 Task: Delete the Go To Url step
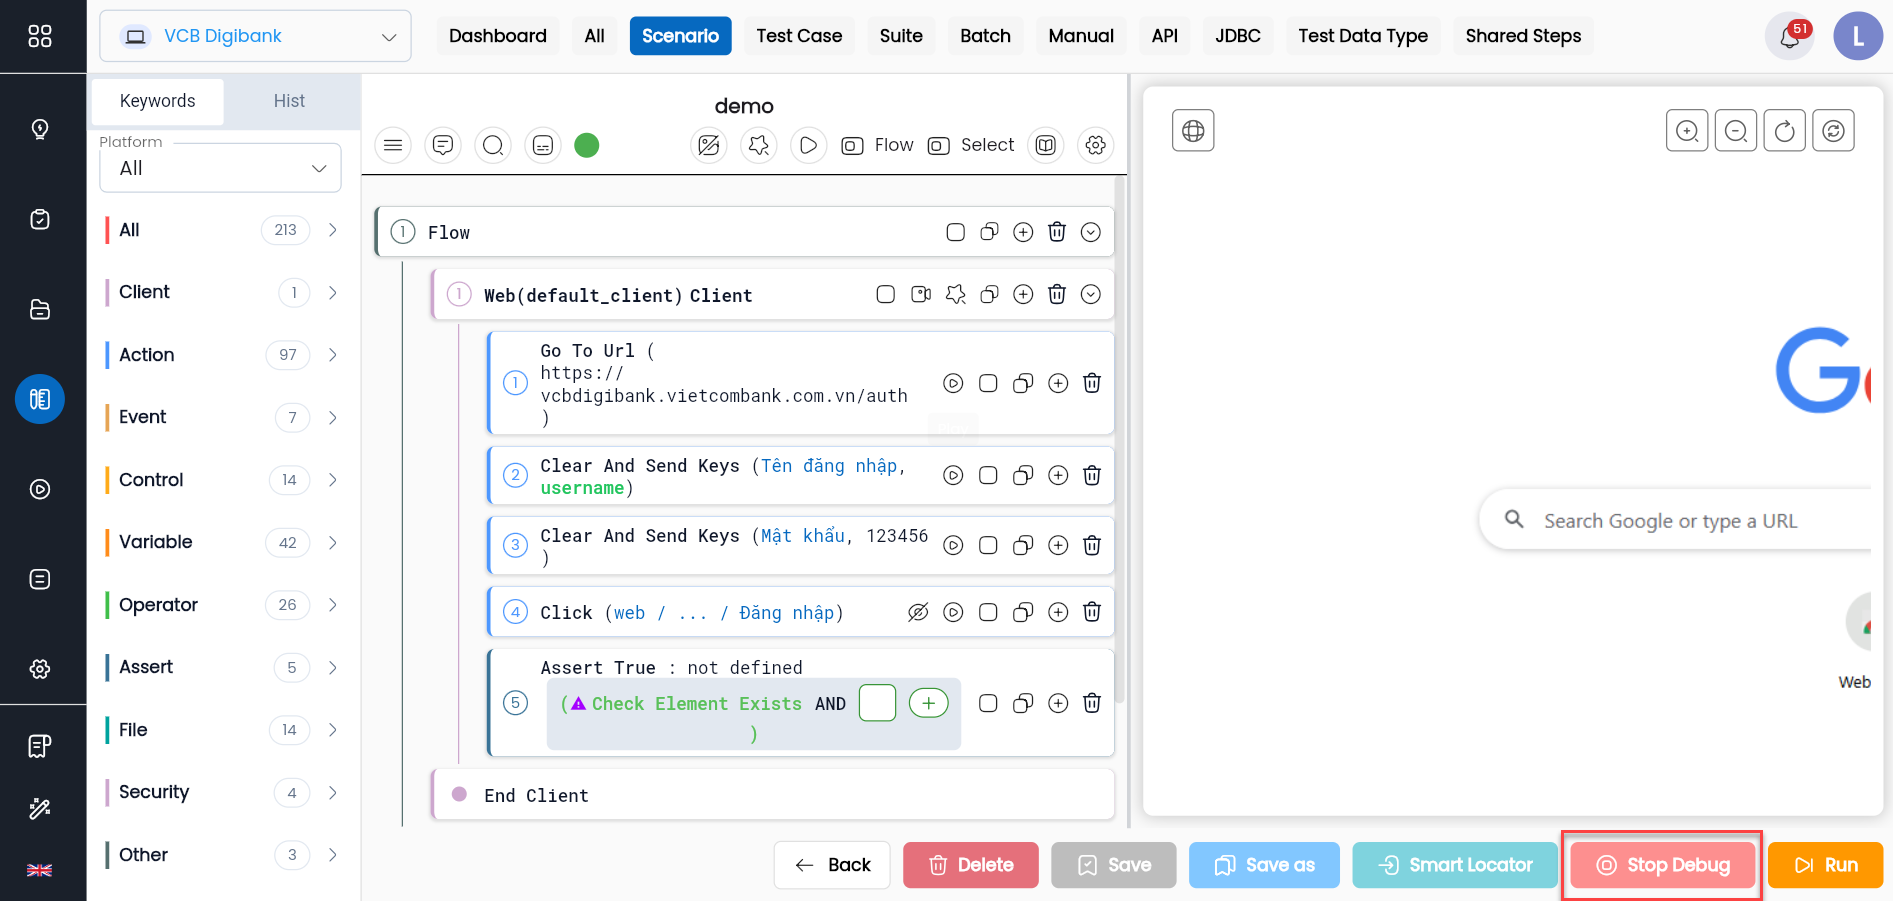[1092, 383]
